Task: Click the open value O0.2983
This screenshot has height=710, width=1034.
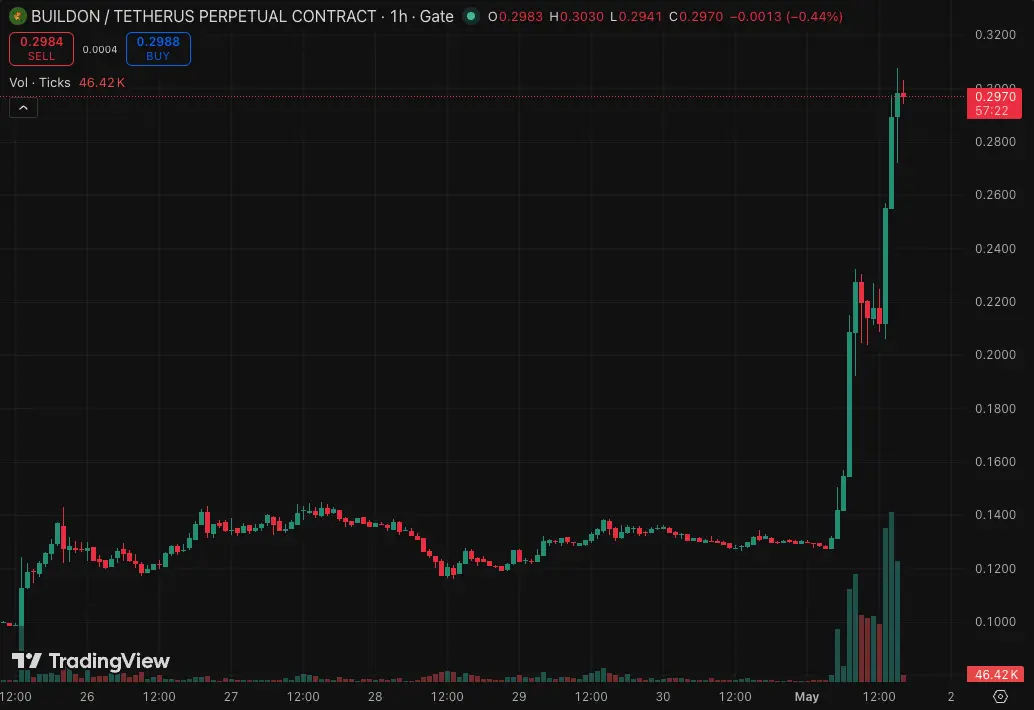Action: coord(515,16)
